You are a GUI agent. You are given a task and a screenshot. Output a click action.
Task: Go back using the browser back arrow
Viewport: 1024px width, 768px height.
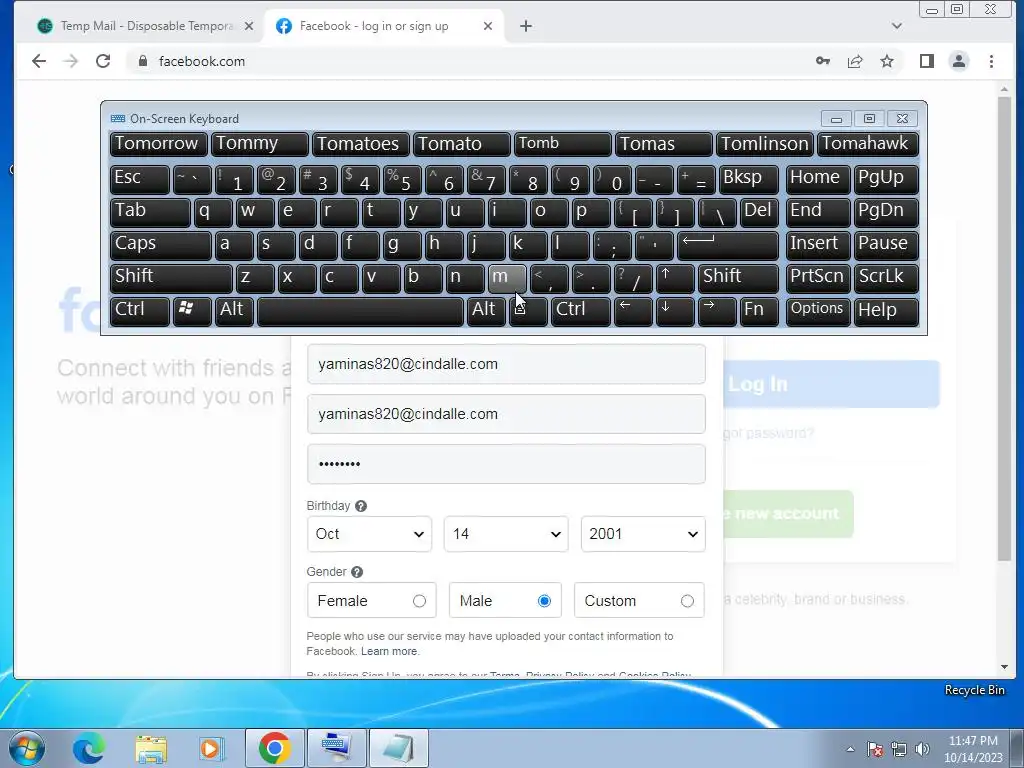coord(39,61)
